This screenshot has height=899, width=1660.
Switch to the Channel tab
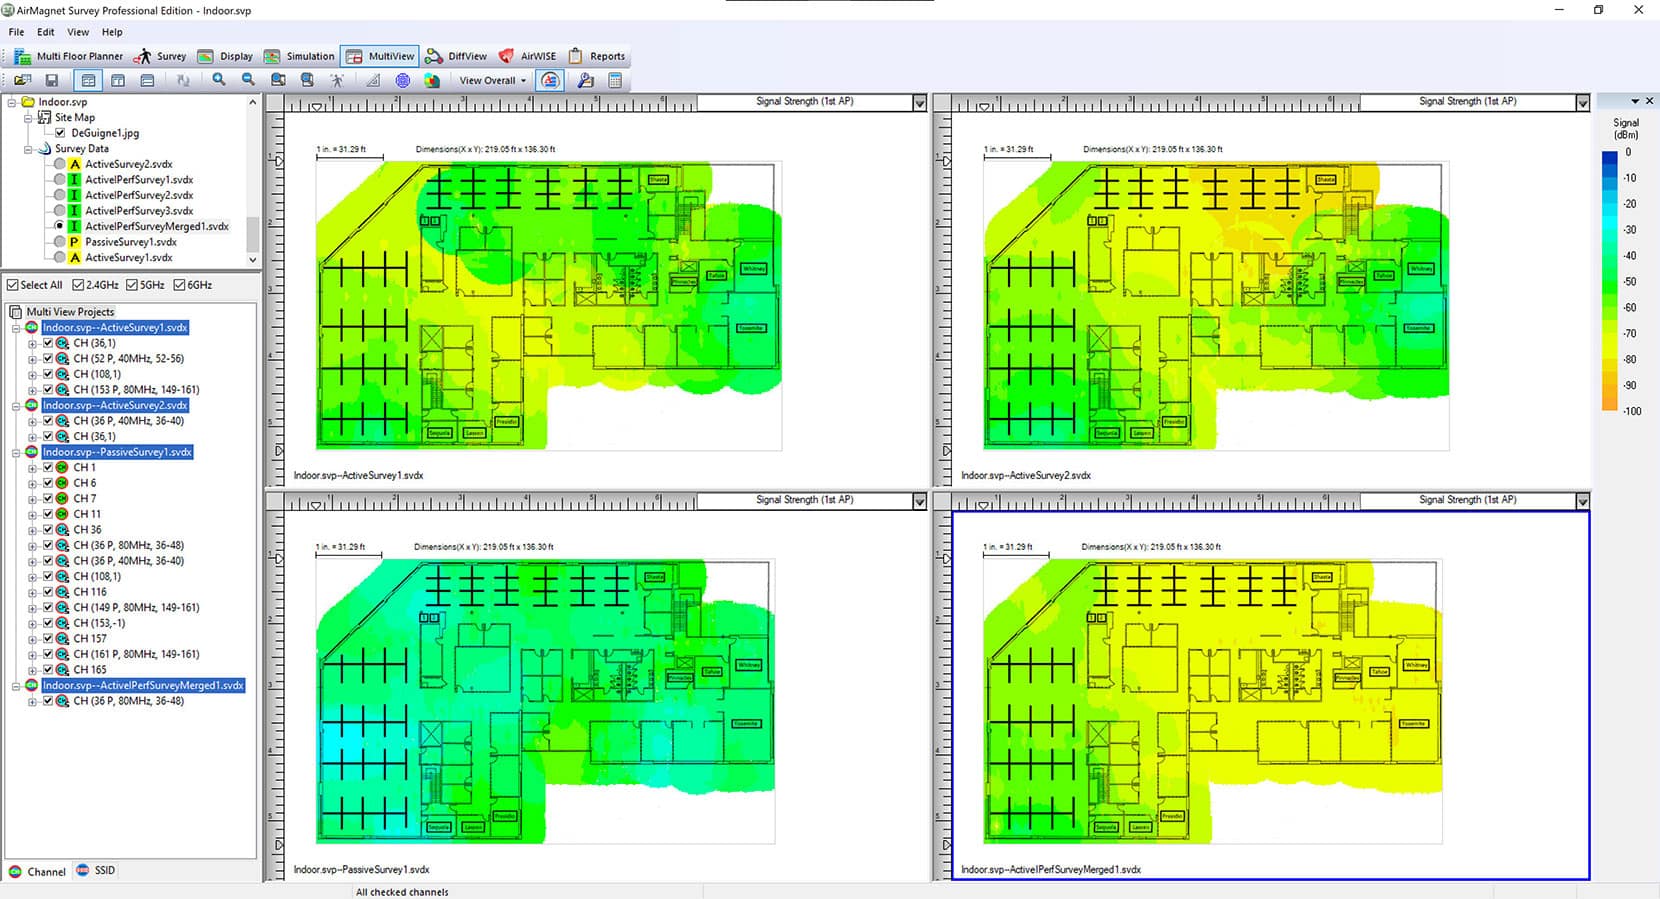37,871
